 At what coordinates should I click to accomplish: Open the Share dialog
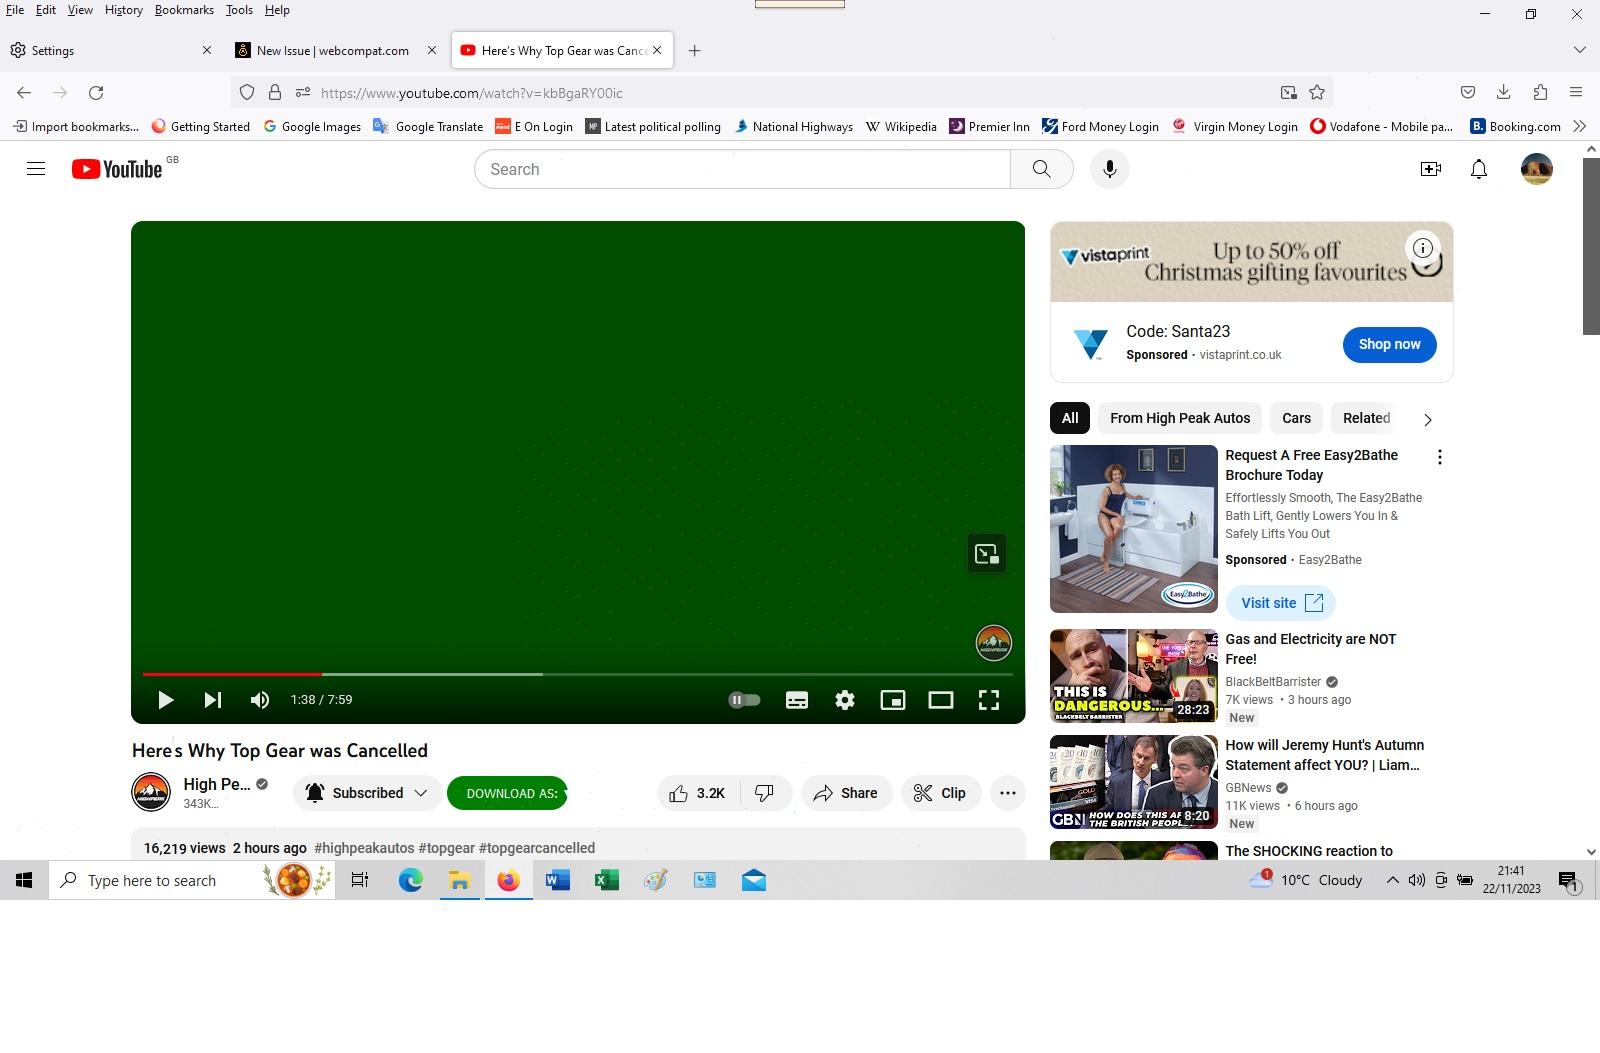click(x=846, y=792)
